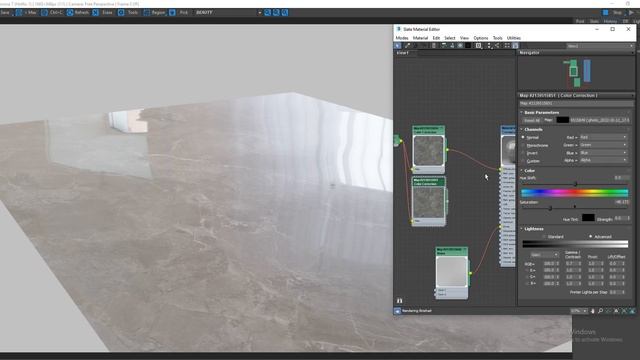Open the Utilities menu
Image resolution: width=640 pixels, height=360 pixels.
(513, 38)
